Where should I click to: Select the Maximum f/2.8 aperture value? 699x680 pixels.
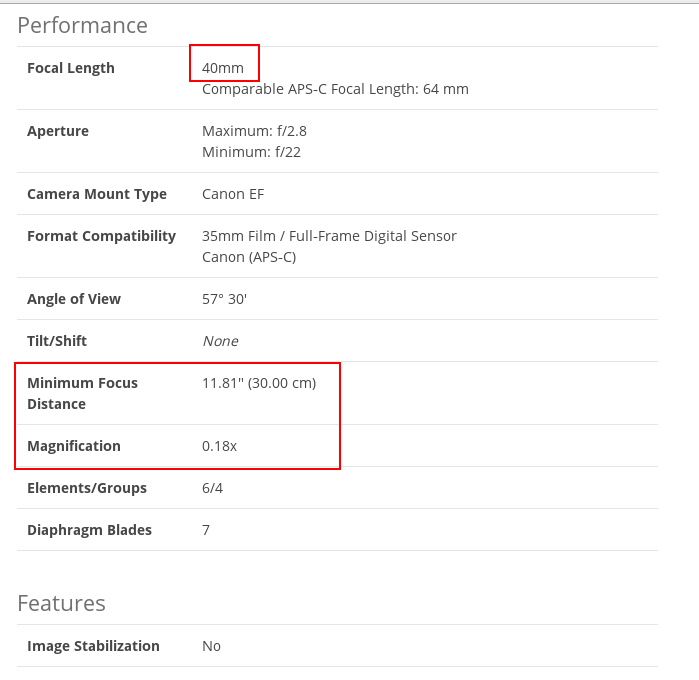(x=254, y=131)
